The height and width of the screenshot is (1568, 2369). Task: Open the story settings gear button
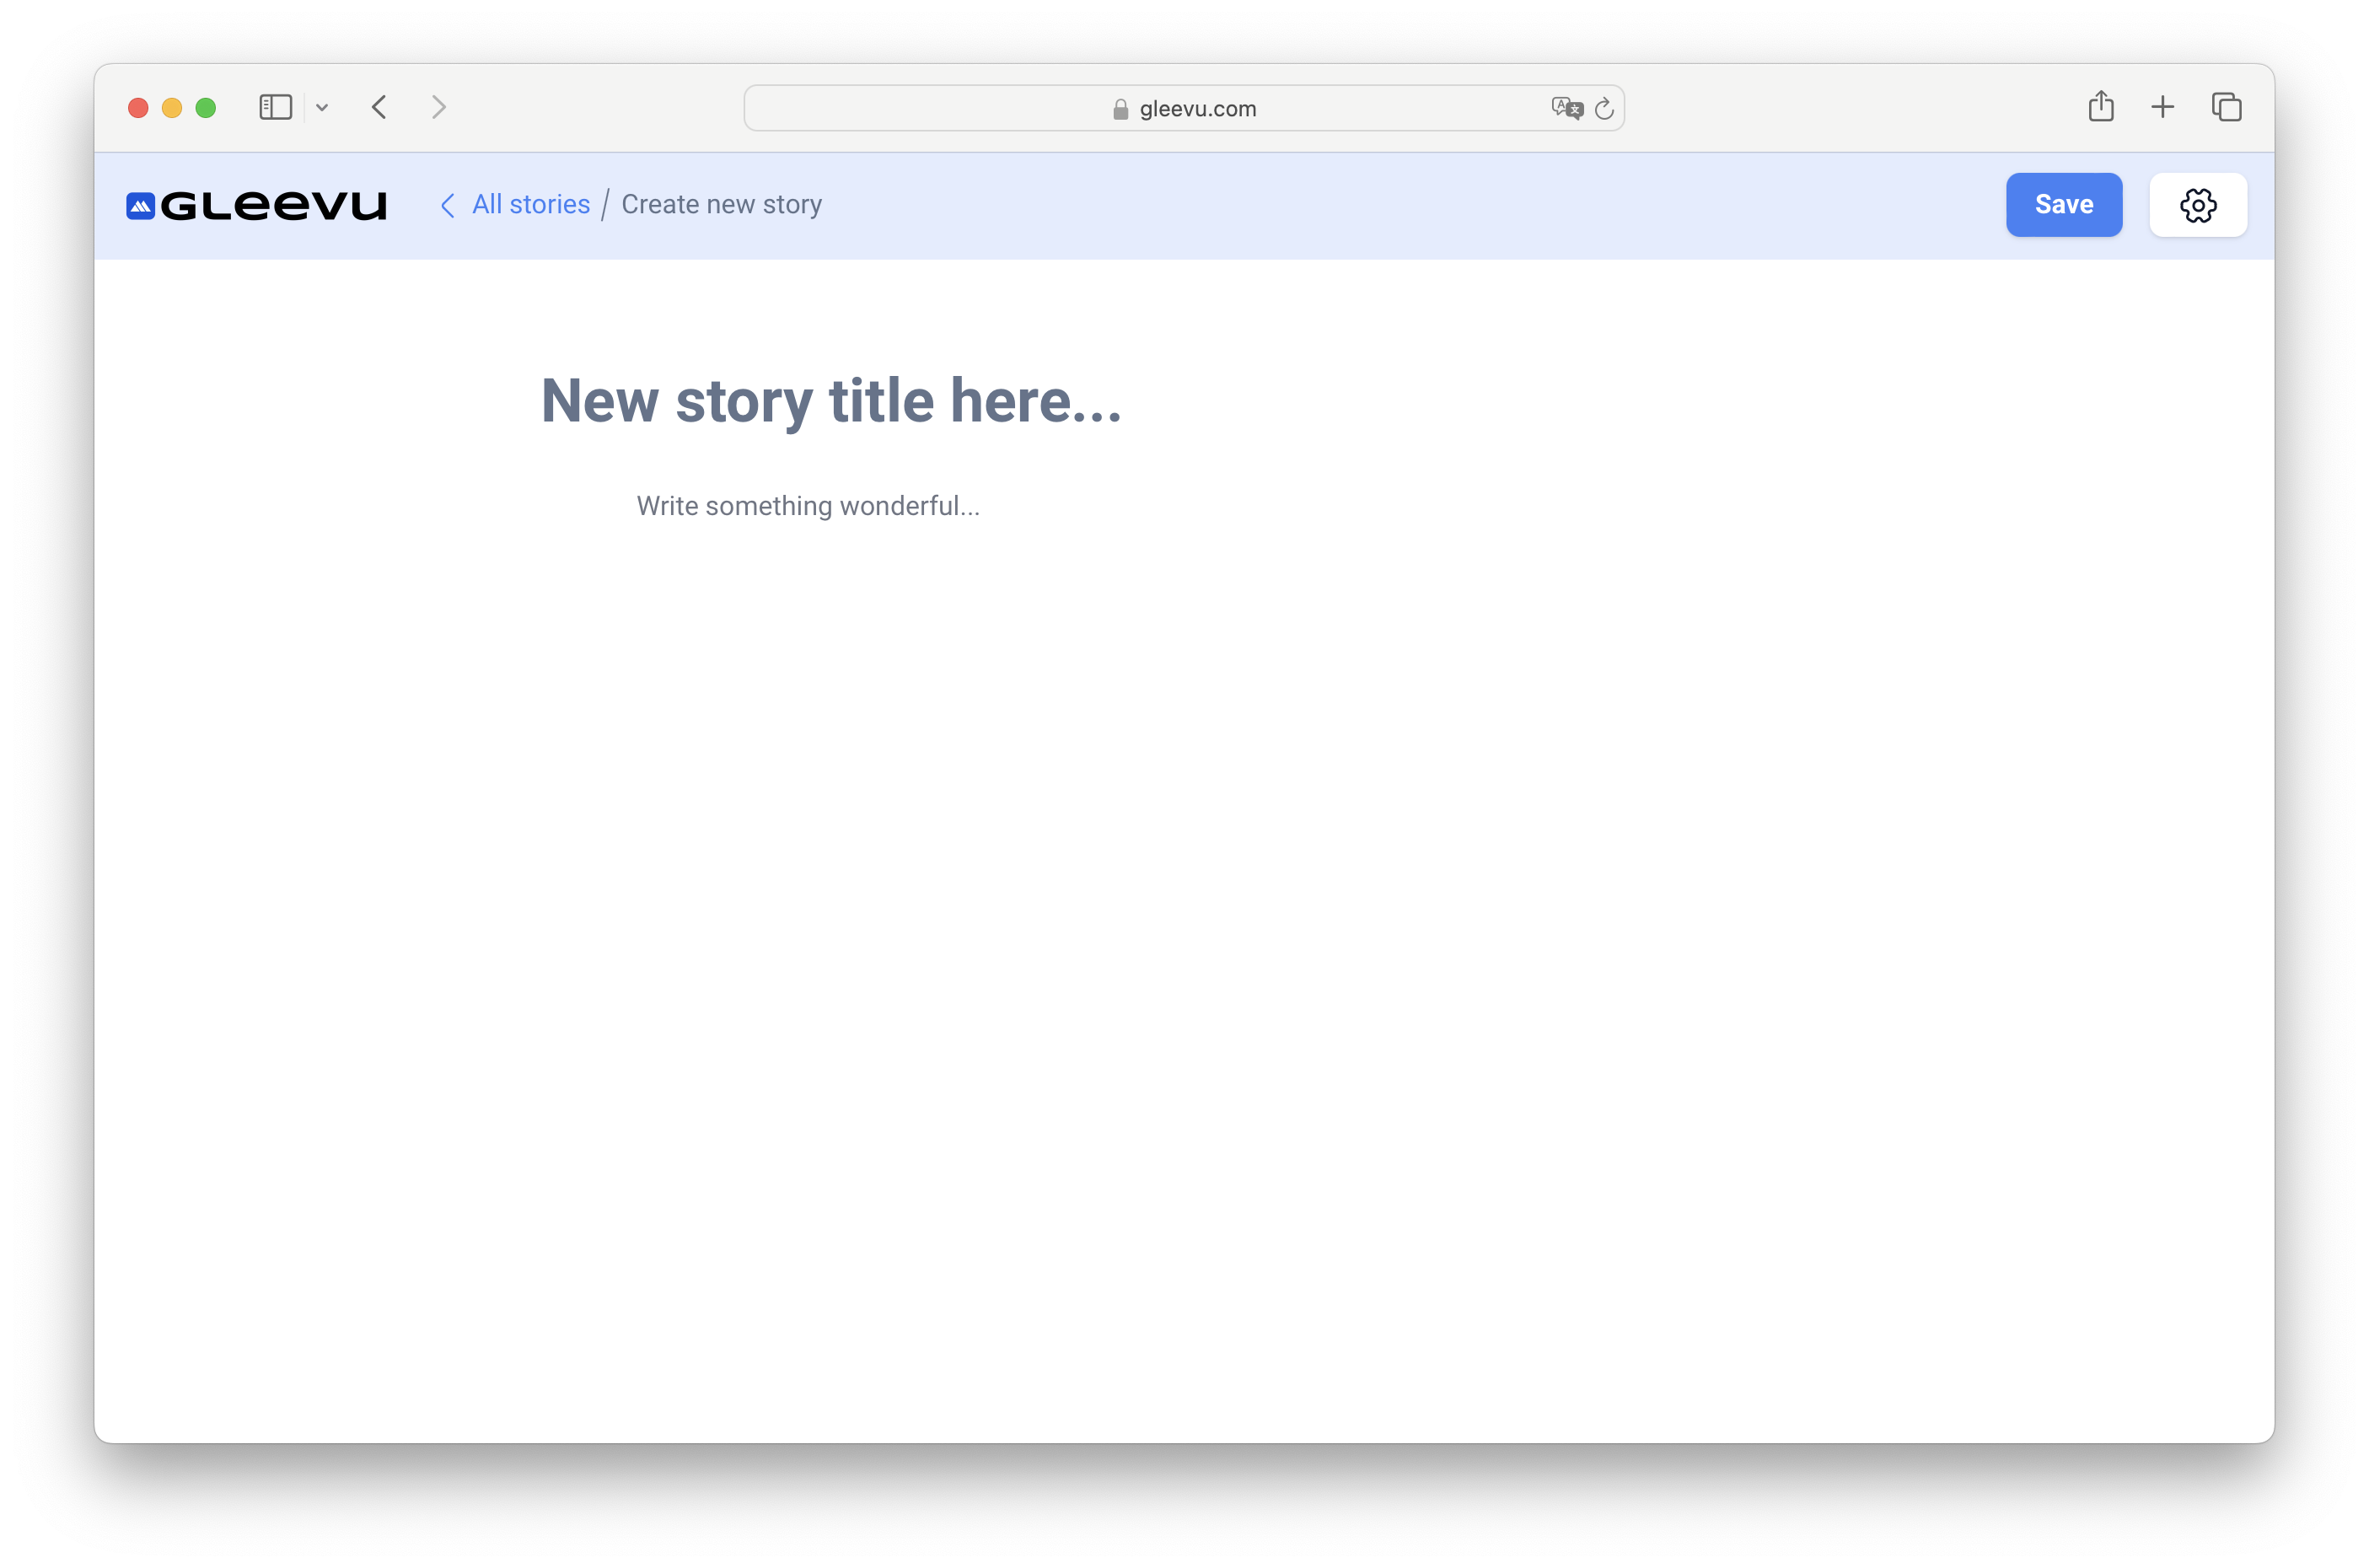pos(2197,205)
